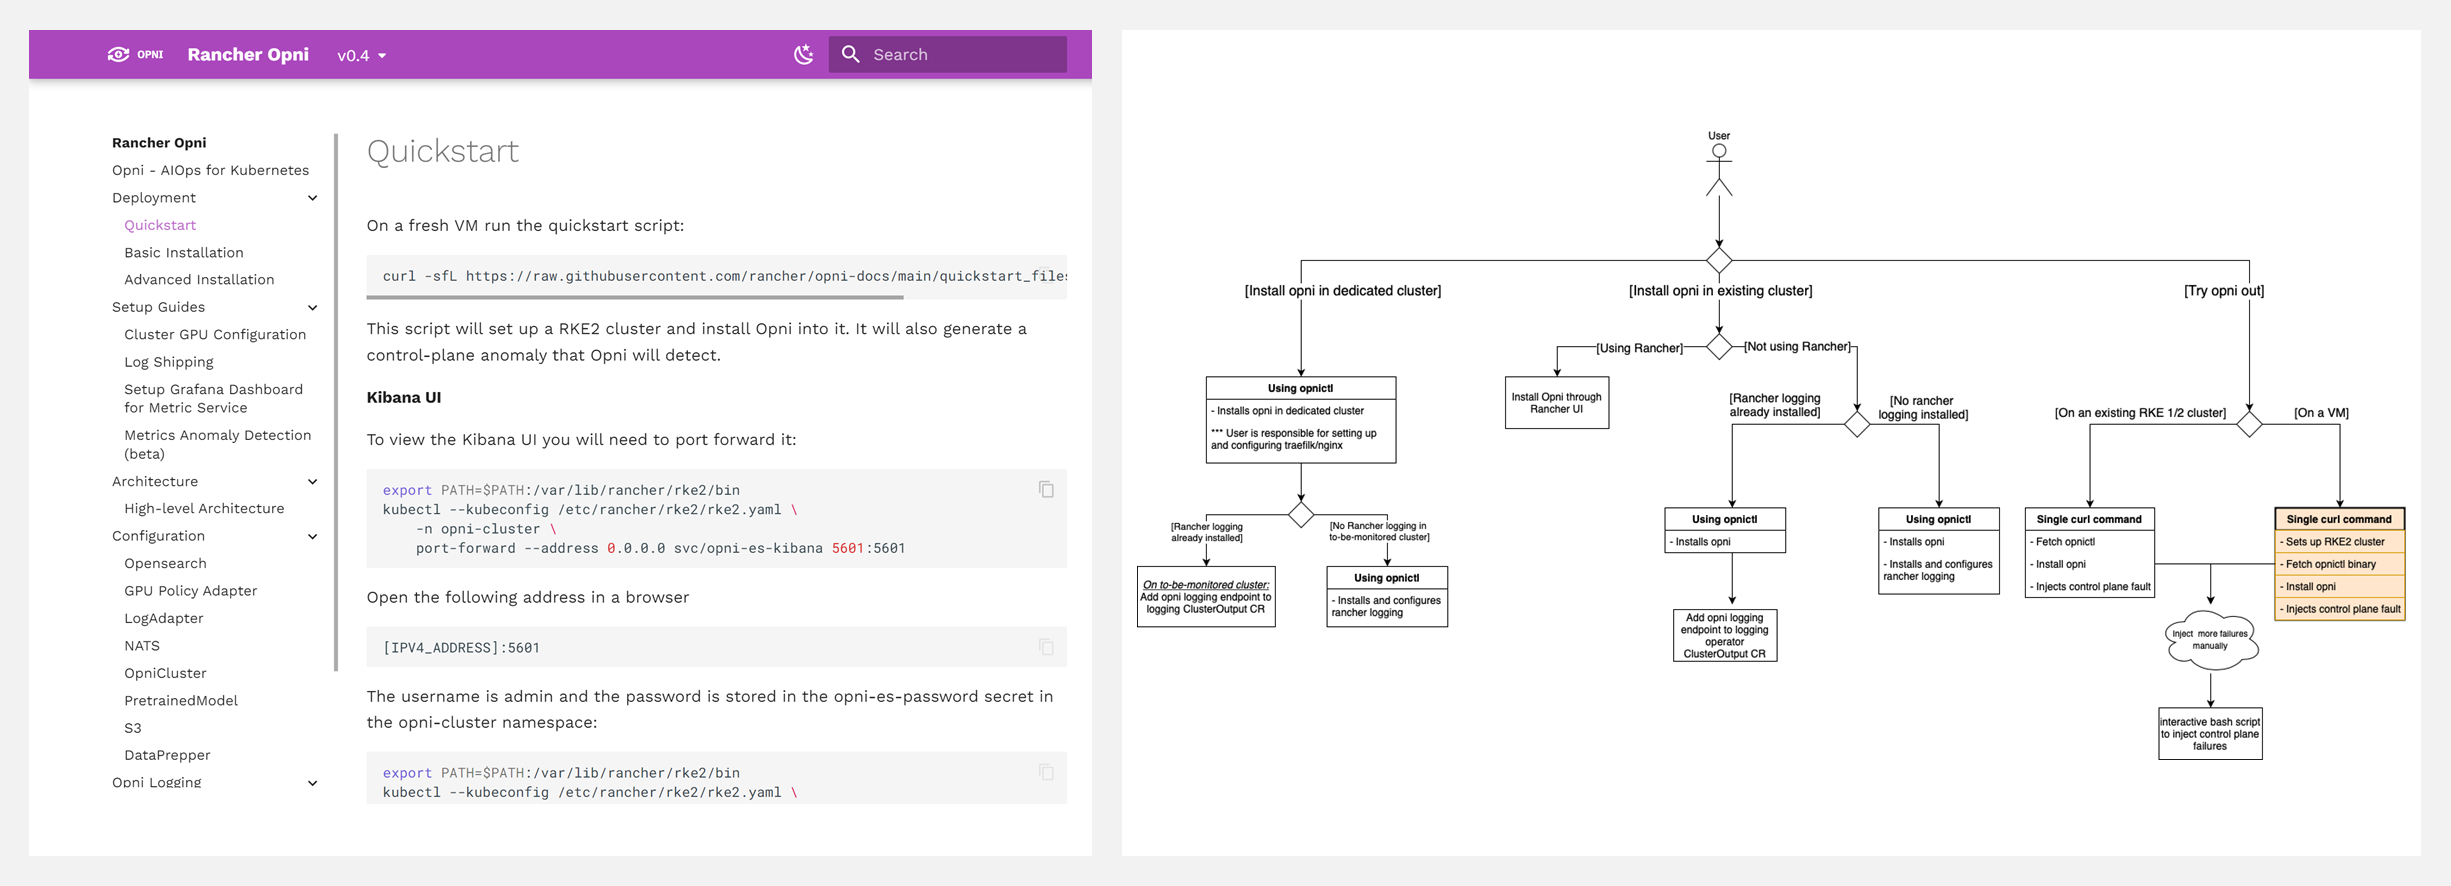The width and height of the screenshot is (2451, 886).
Task: Click the RKE 1/2 versus VM decision diamond
Action: click(x=2249, y=424)
